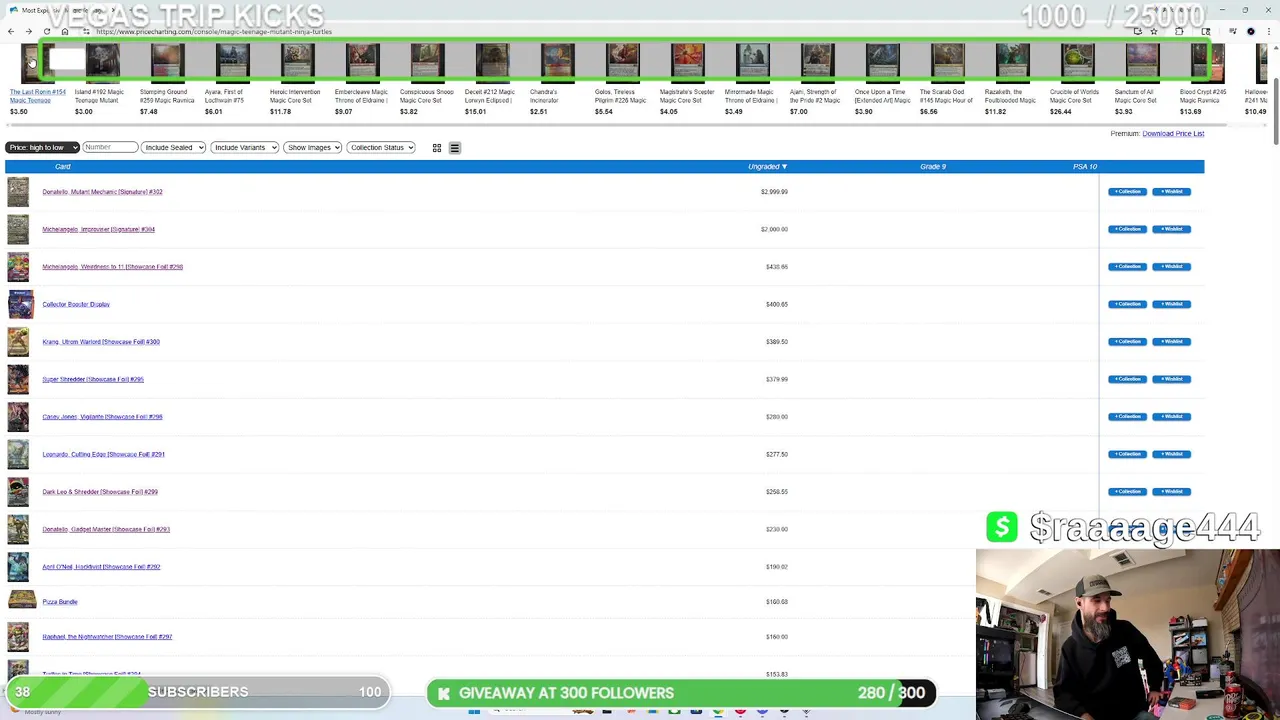
Task: Open Collector Booster Display link
Action: point(76,304)
